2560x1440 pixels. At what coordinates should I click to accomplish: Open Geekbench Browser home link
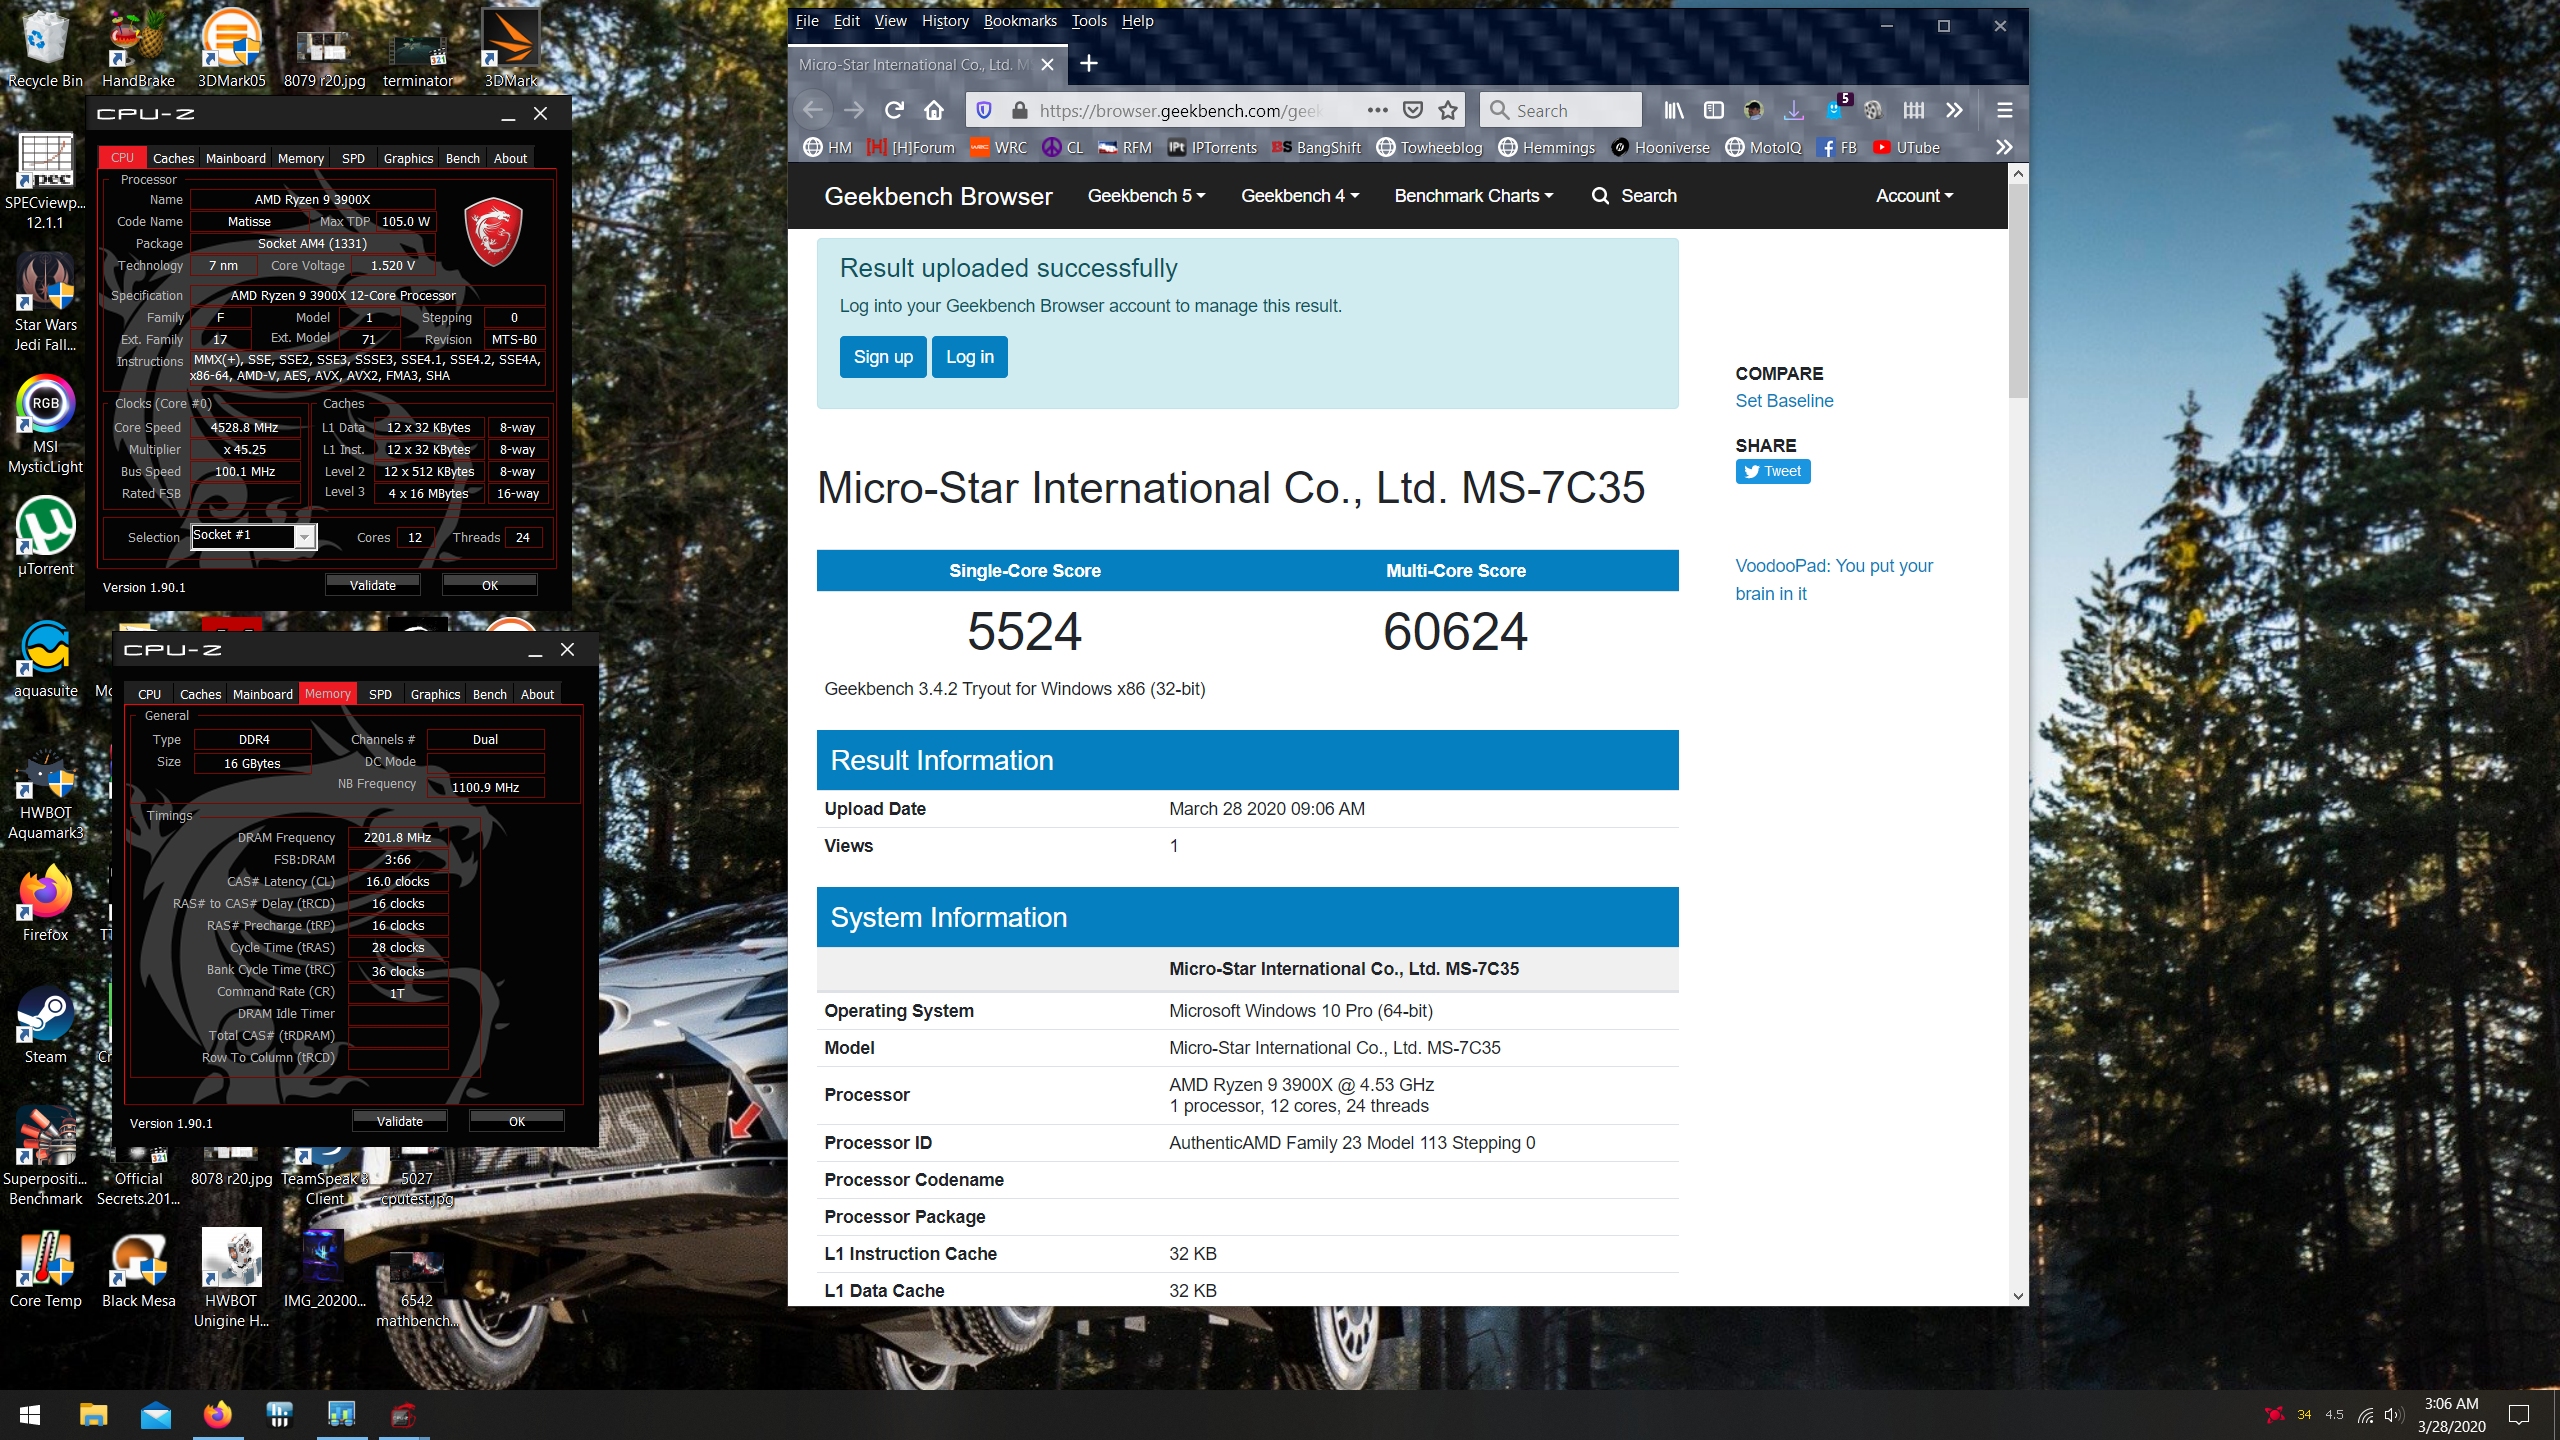click(937, 196)
